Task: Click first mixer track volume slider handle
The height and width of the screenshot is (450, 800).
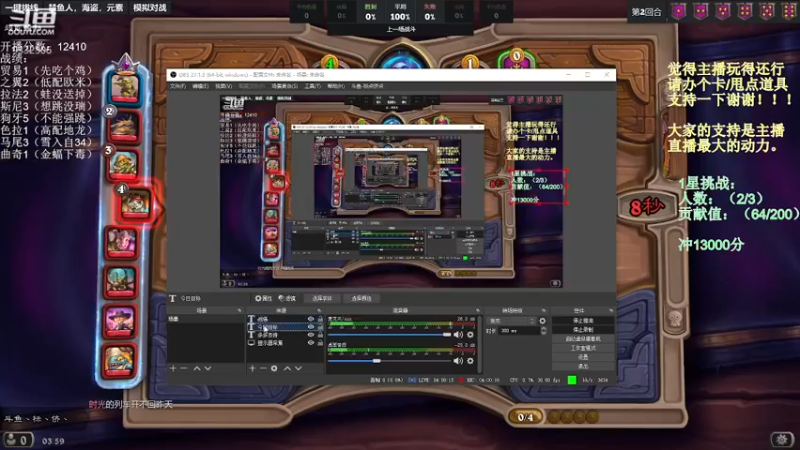Action: tap(447, 335)
